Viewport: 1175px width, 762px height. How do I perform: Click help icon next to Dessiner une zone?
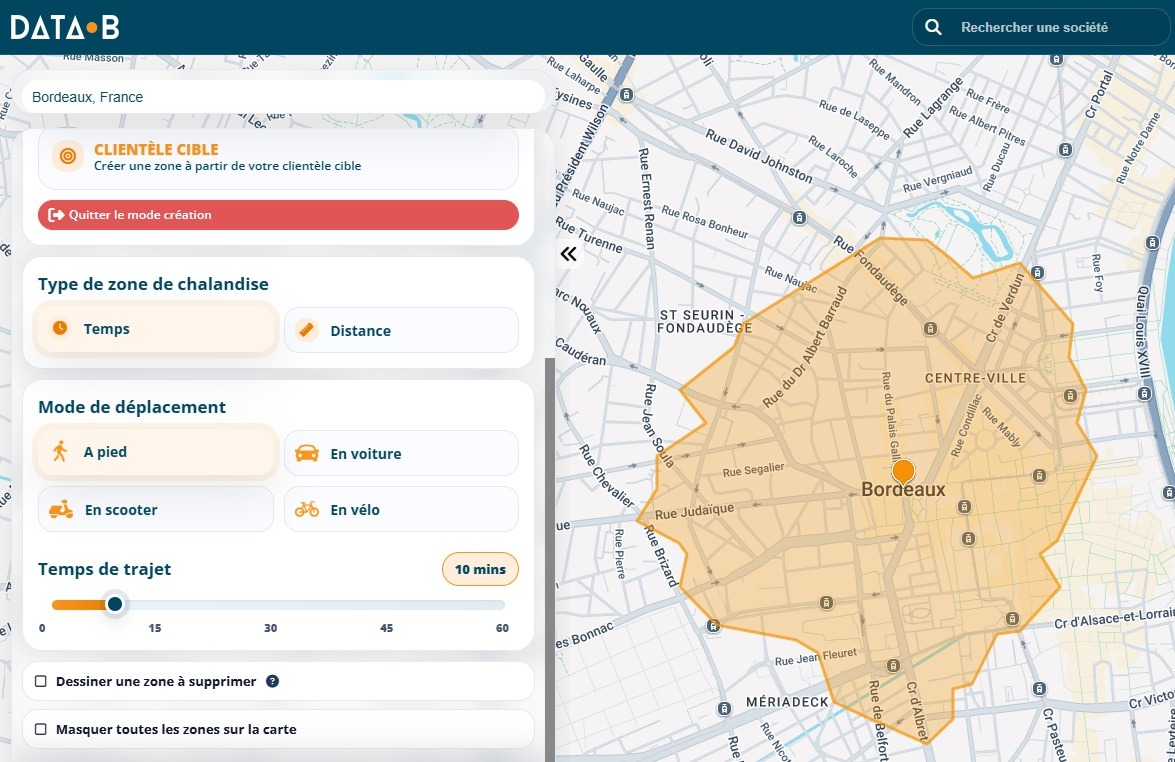(x=273, y=681)
